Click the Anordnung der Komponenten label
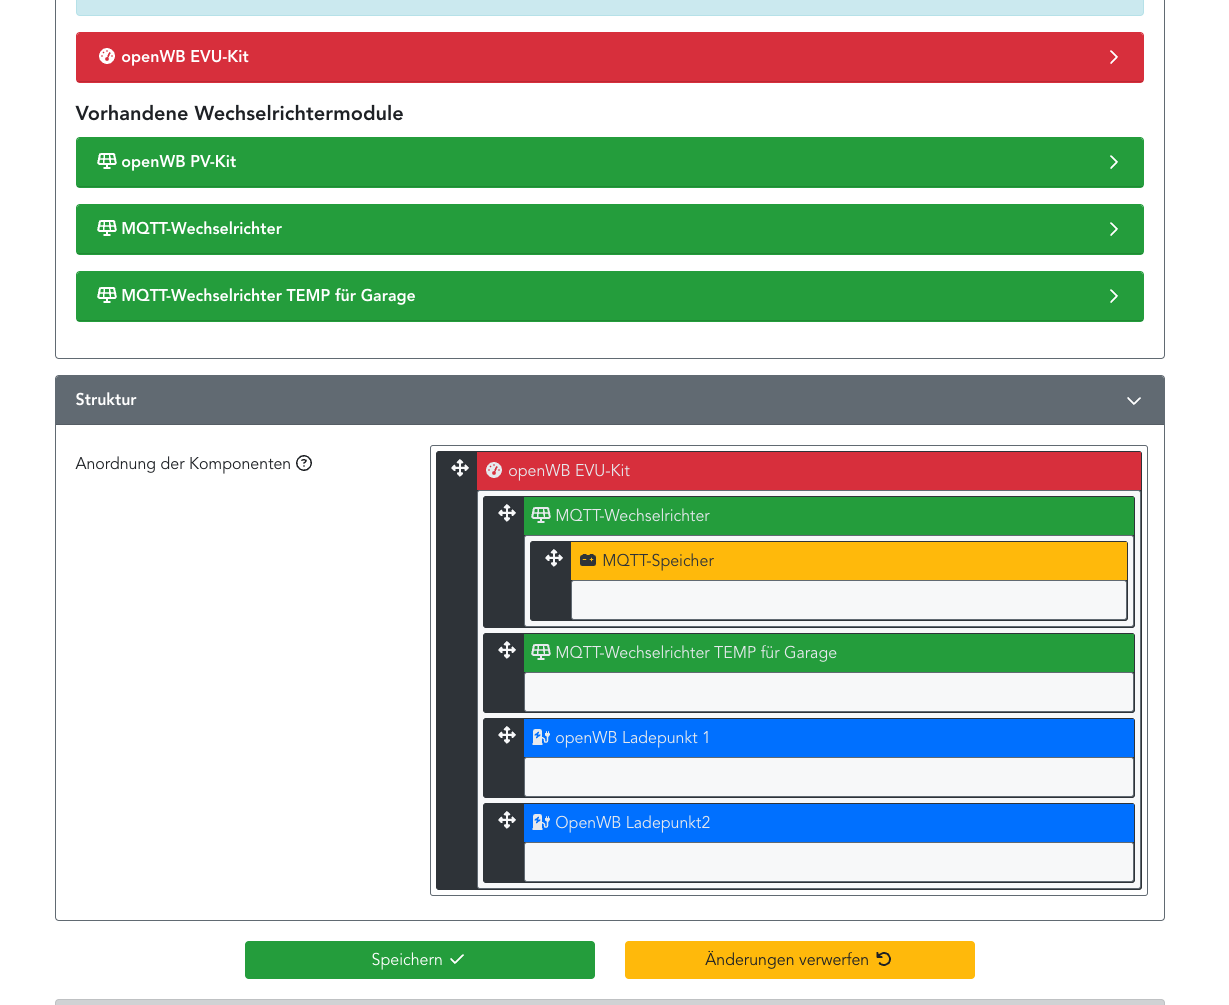This screenshot has width=1229, height=1005. click(183, 463)
